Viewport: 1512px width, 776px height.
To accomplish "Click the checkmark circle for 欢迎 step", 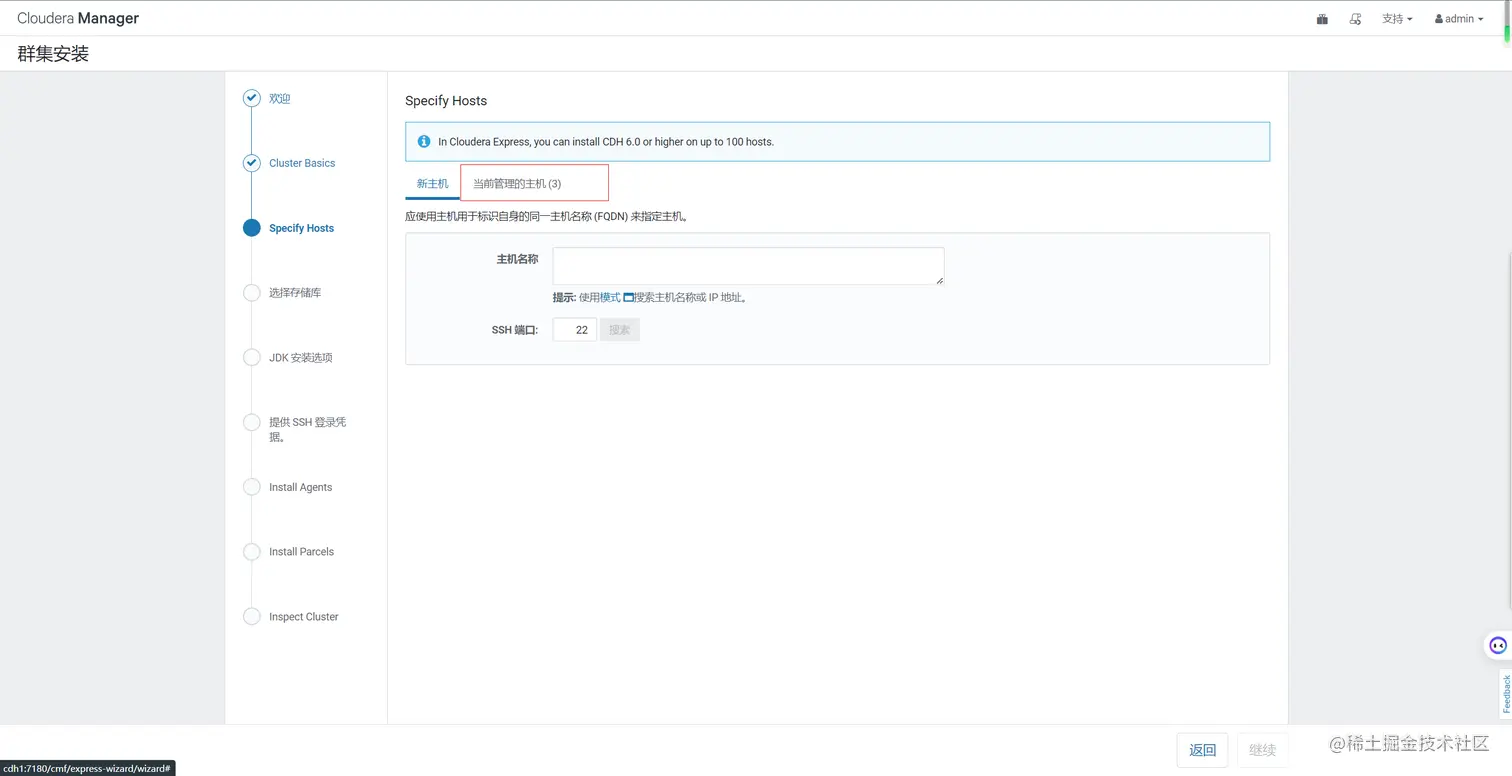I will click(252, 98).
